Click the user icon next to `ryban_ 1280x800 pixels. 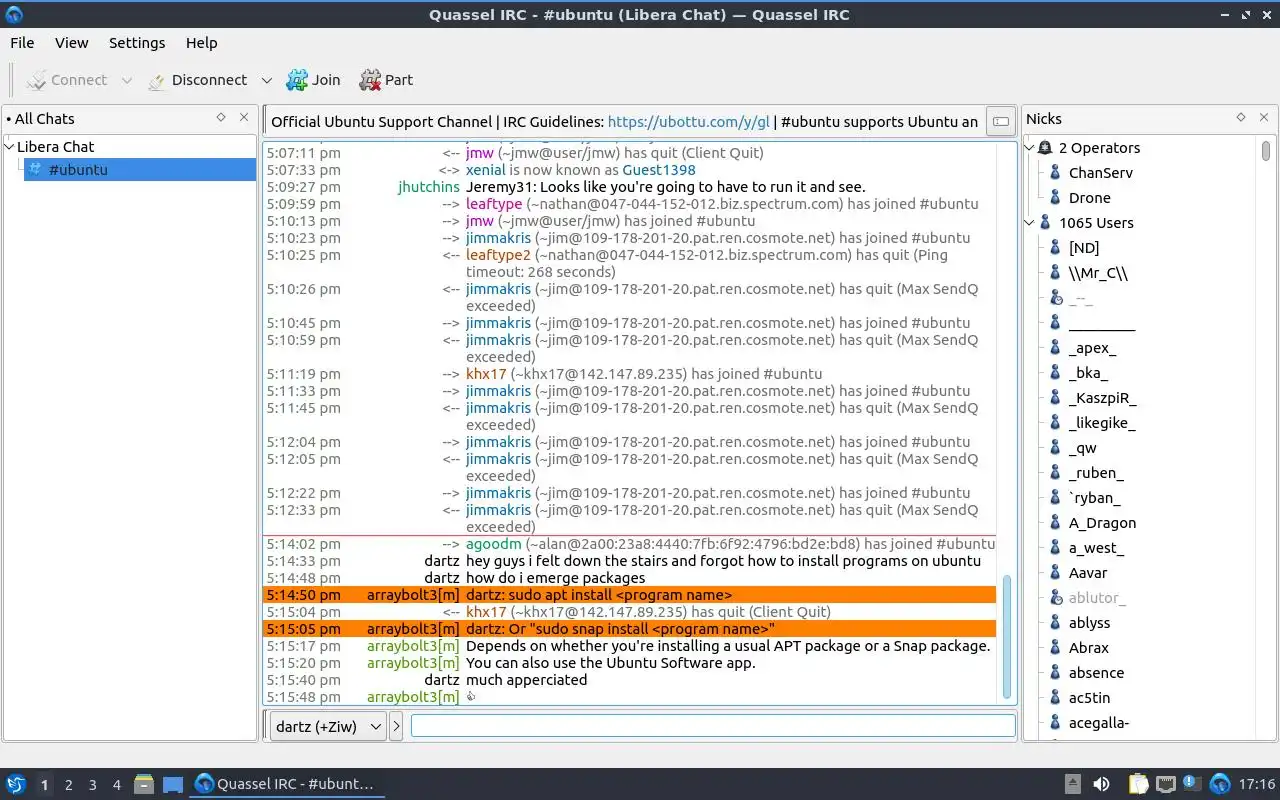point(1055,498)
